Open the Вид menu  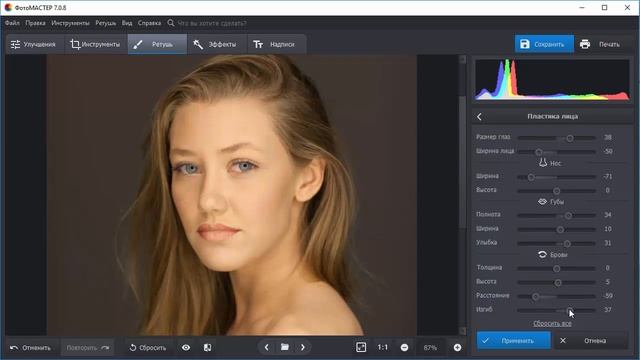tap(127, 23)
